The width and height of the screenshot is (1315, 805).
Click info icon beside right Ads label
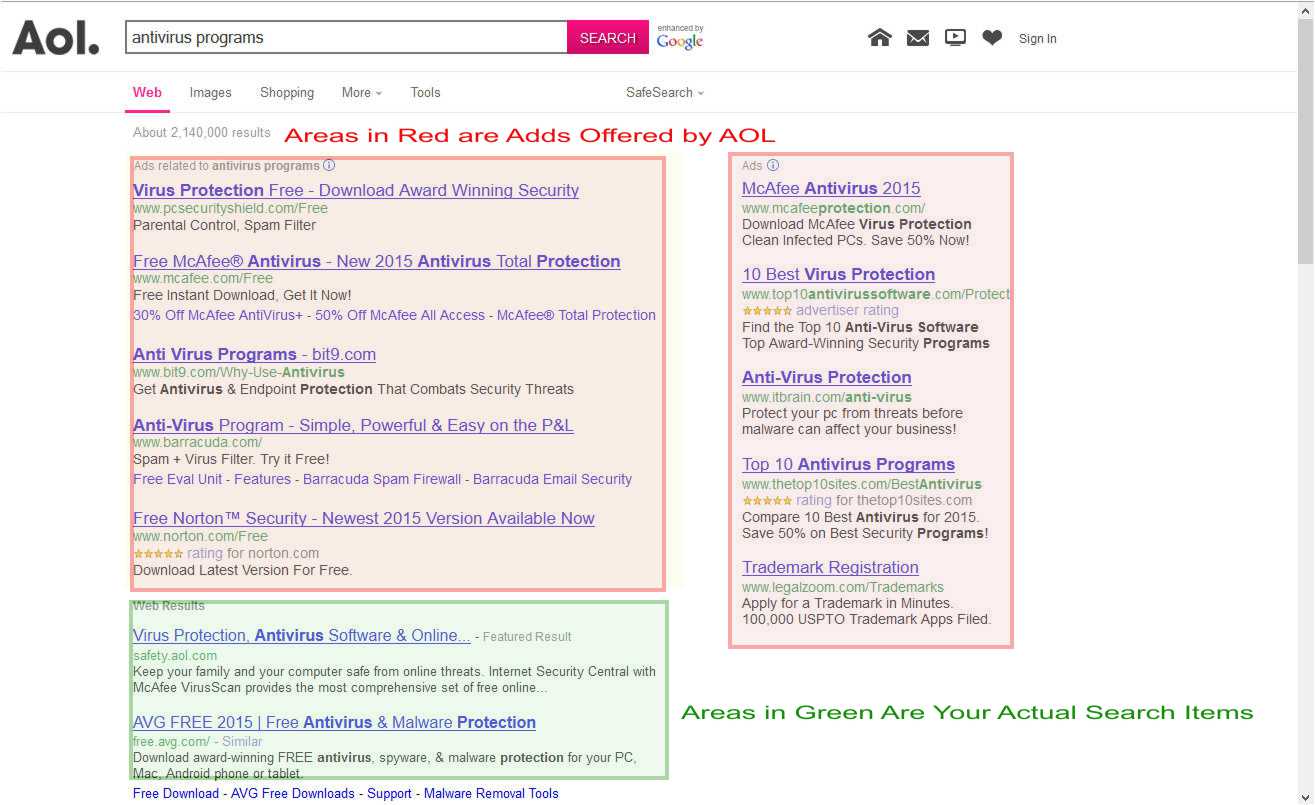click(773, 165)
